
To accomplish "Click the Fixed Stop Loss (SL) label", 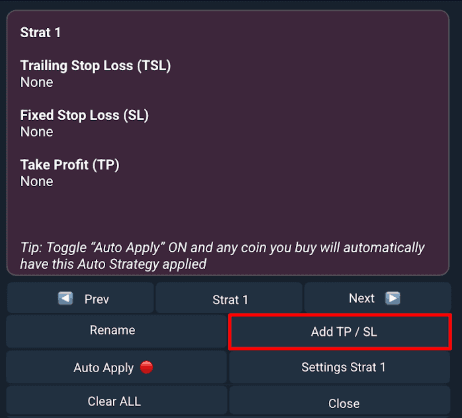I will [84, 115].
